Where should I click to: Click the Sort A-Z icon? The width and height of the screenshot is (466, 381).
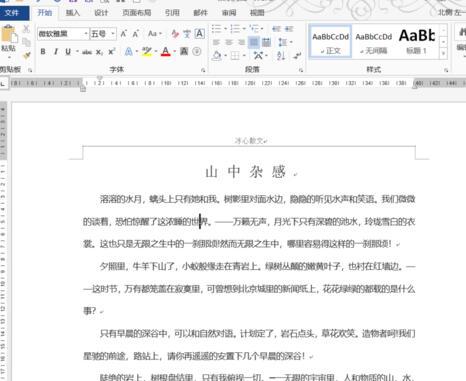coord(281,56)
